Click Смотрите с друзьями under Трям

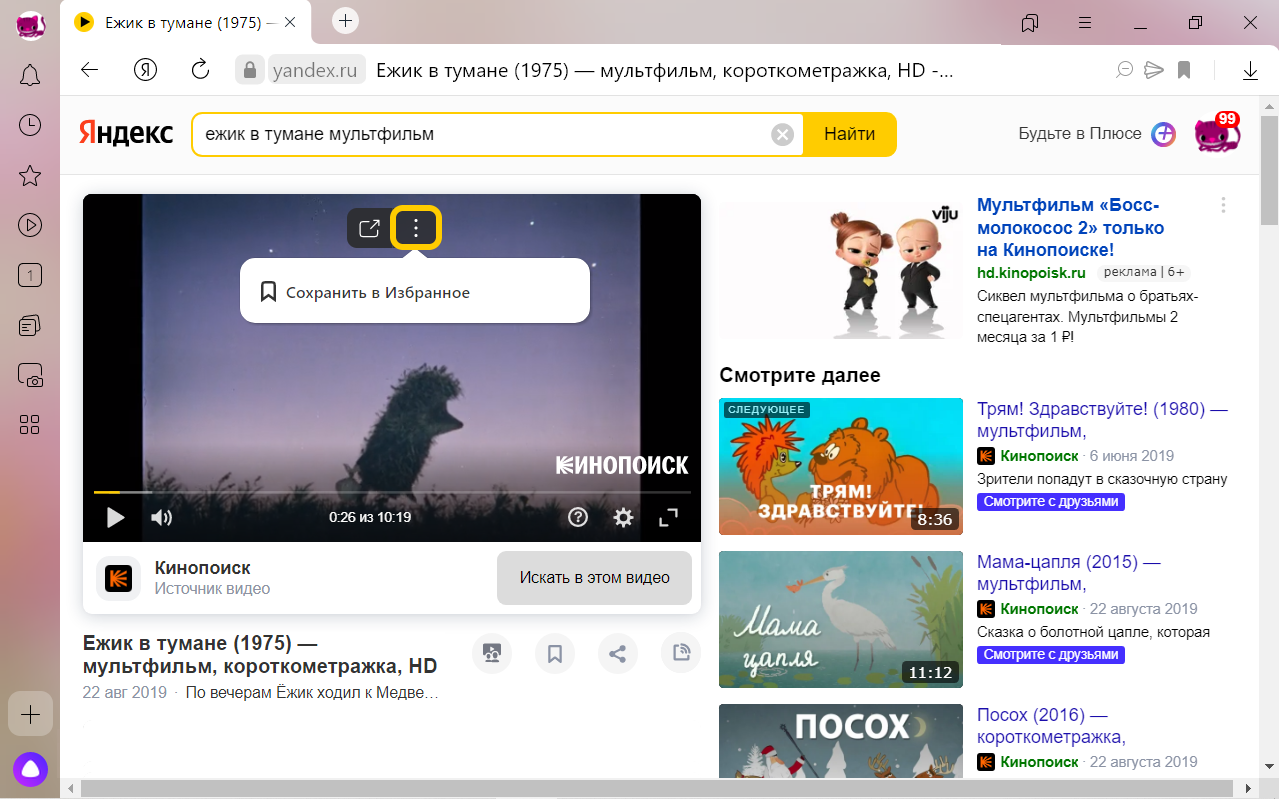(1051, 501)
